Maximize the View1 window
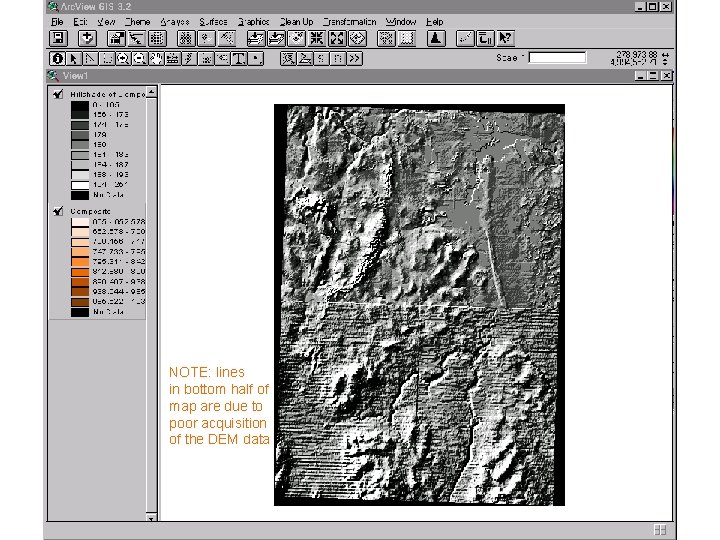 [652, 76]
